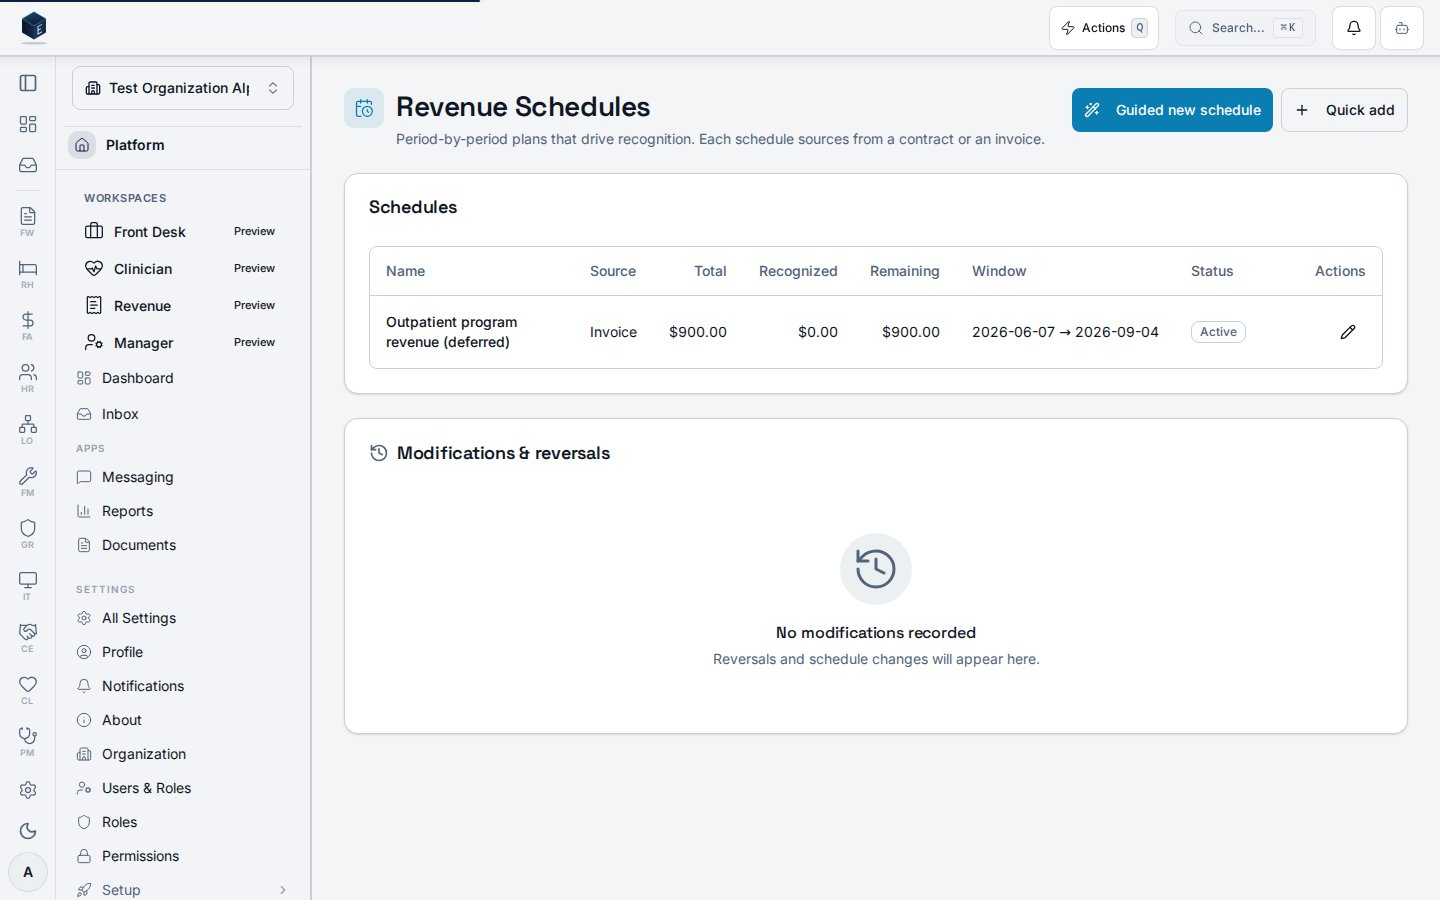Screen dimensions: 1440x900
Task: Focus the Search field
Action: coord(1245,28)
